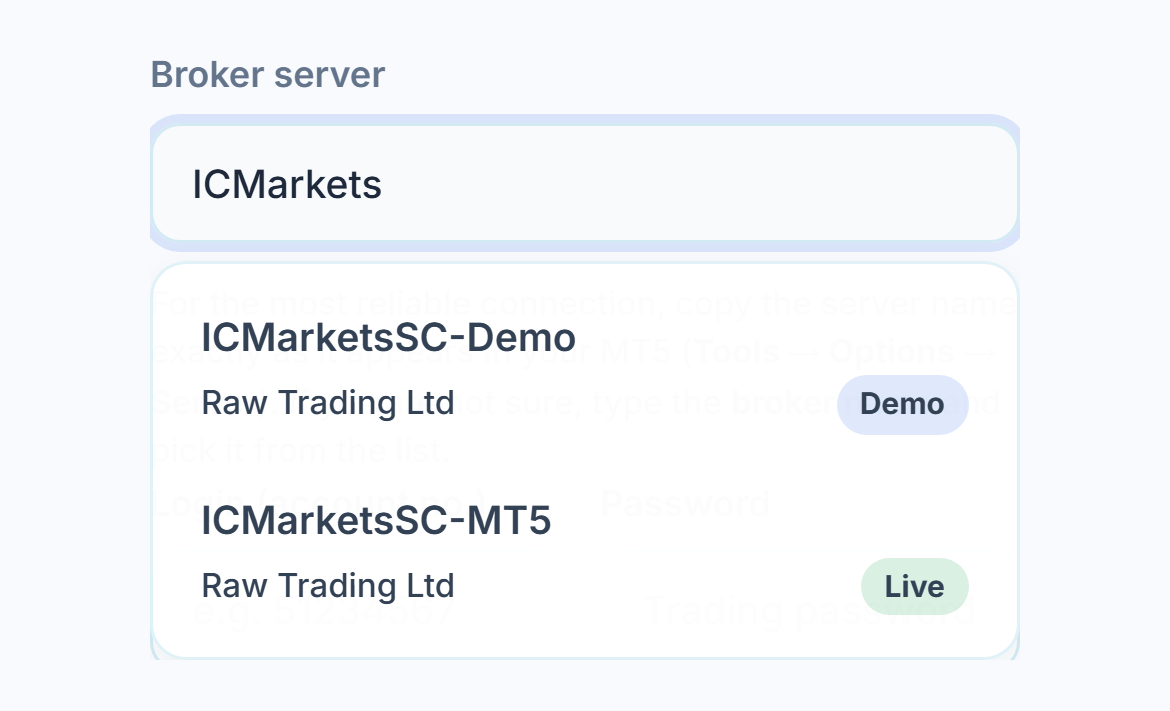Click the Broker server input containing ICMarkets
The image size is (1170, 711).
pyautogui.click(x=585, y=184)
